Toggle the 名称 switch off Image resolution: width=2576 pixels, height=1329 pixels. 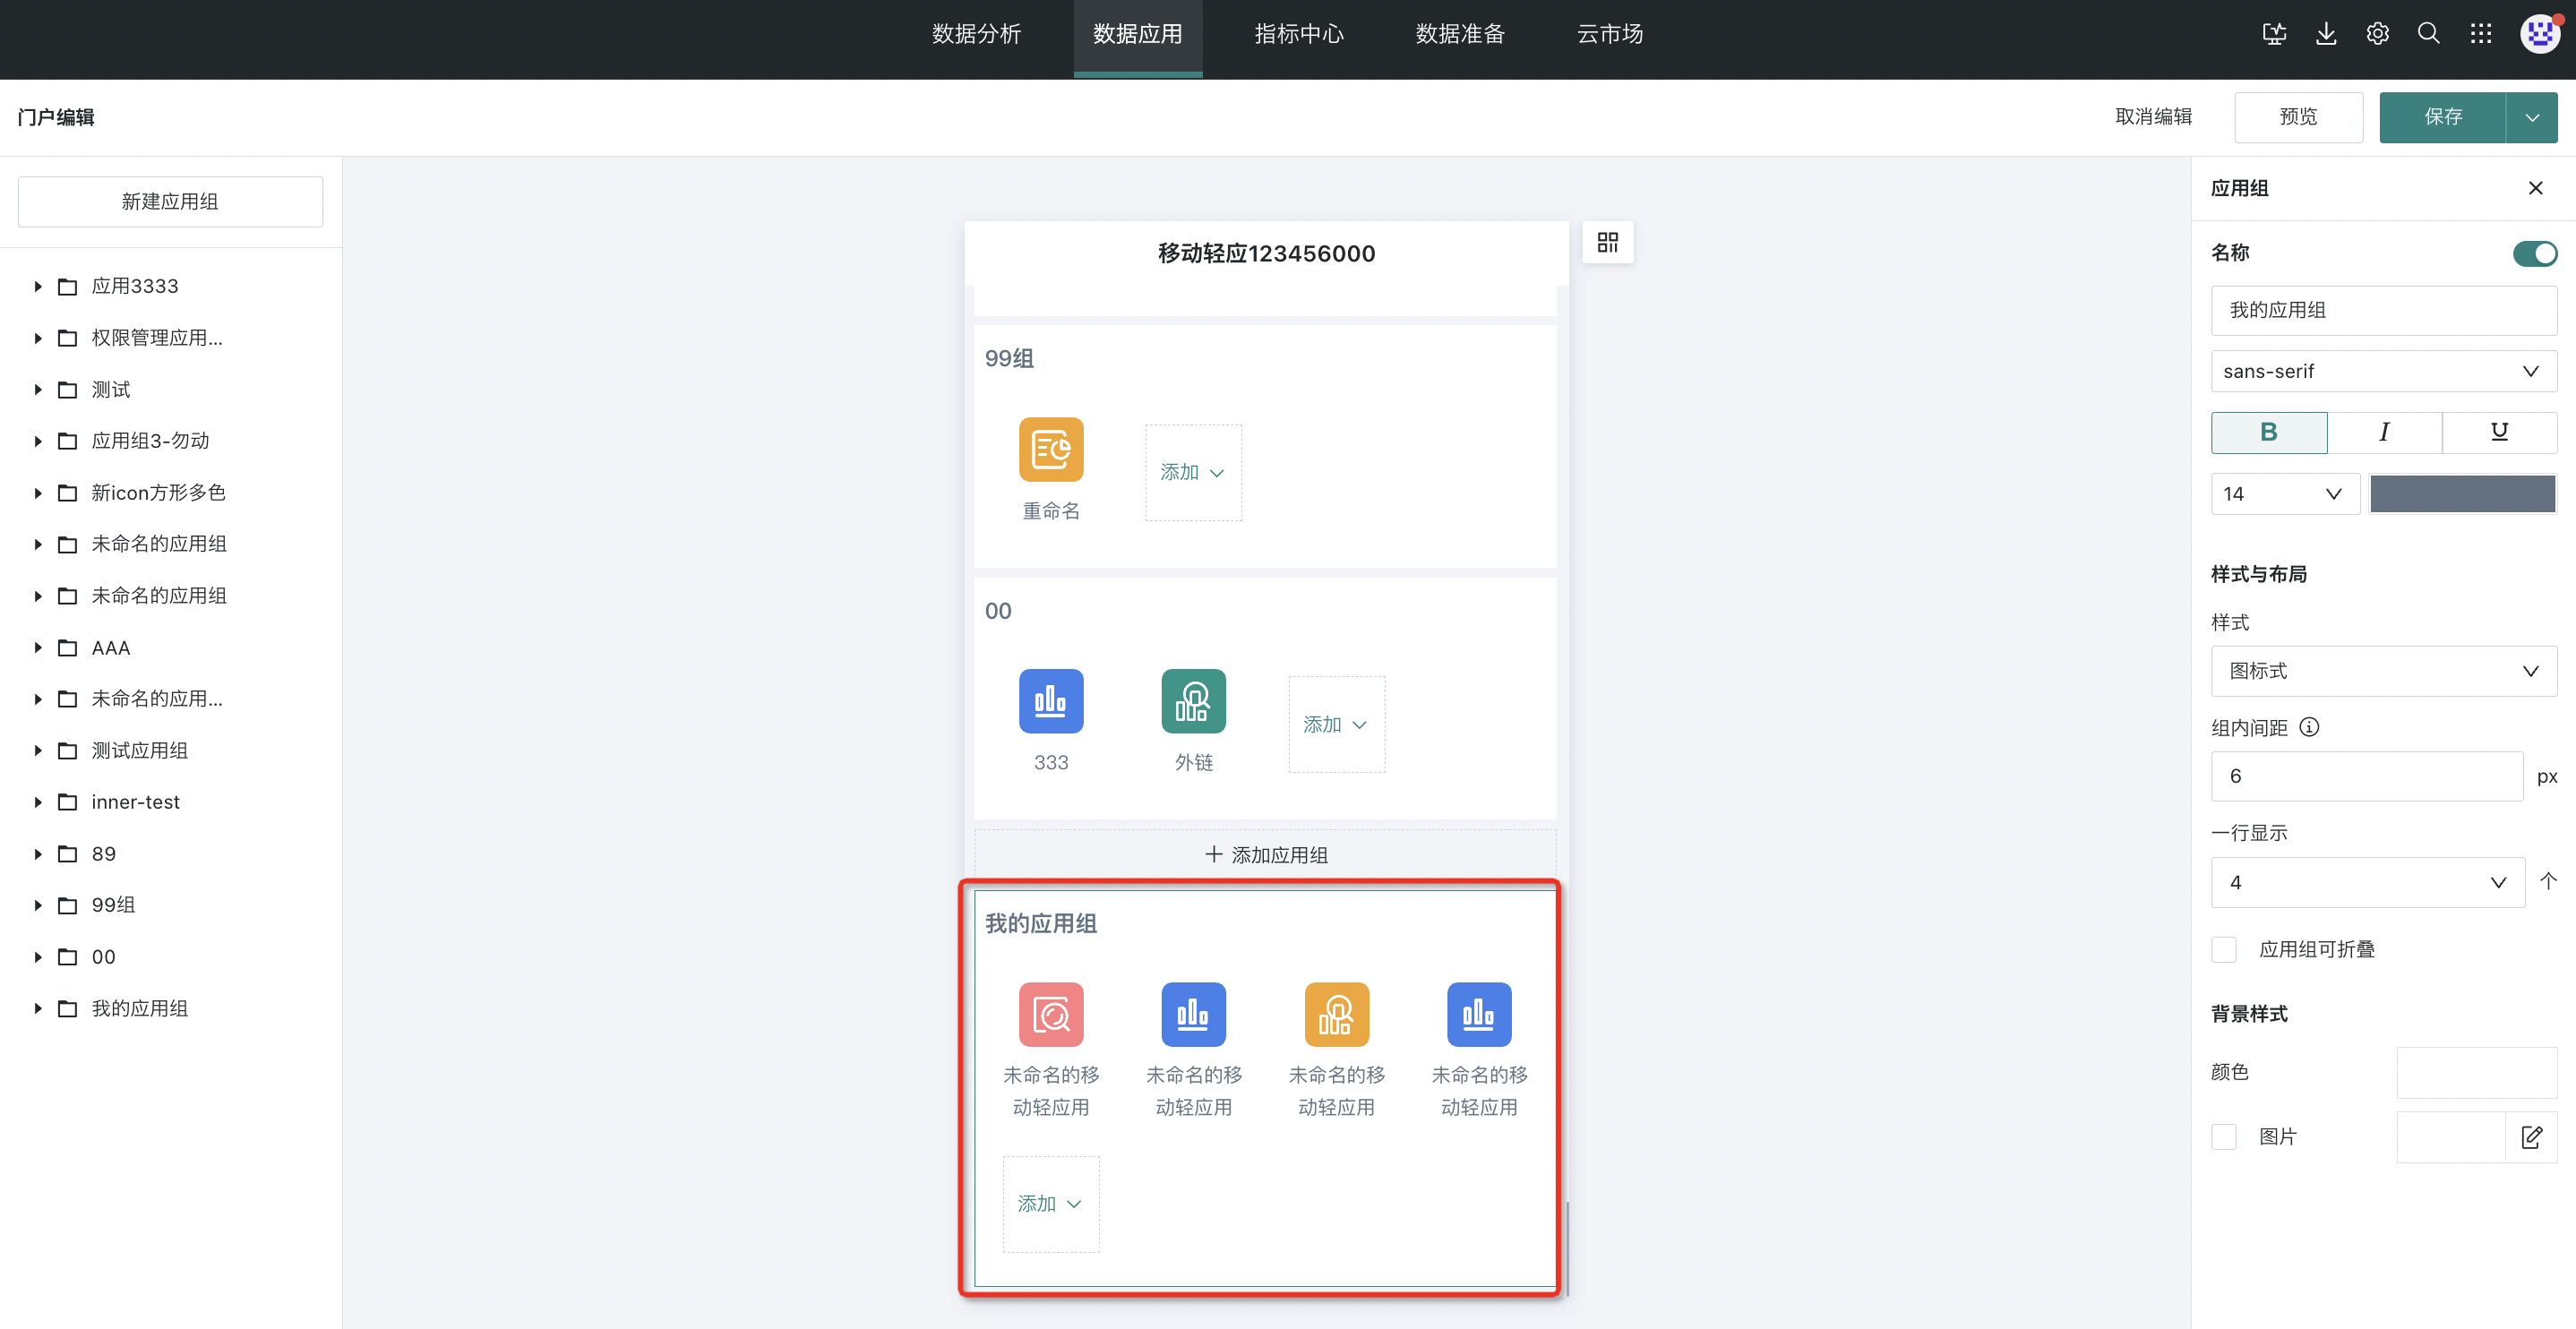point(2534,254)
